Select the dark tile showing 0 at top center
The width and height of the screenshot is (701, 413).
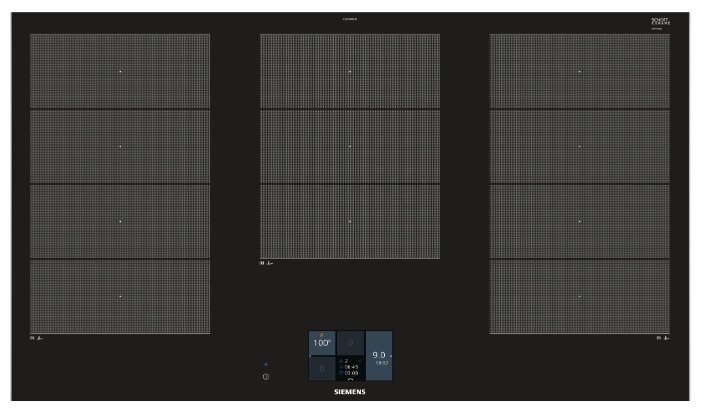click(x=350, y=343)
